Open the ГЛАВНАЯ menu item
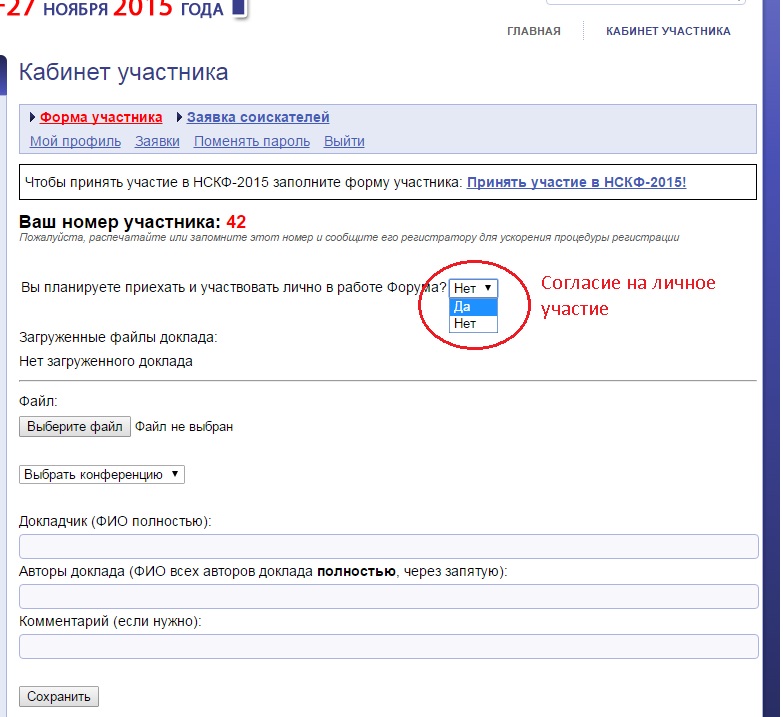This screenshot has height=717, width=783. click(x=533, y=31)
